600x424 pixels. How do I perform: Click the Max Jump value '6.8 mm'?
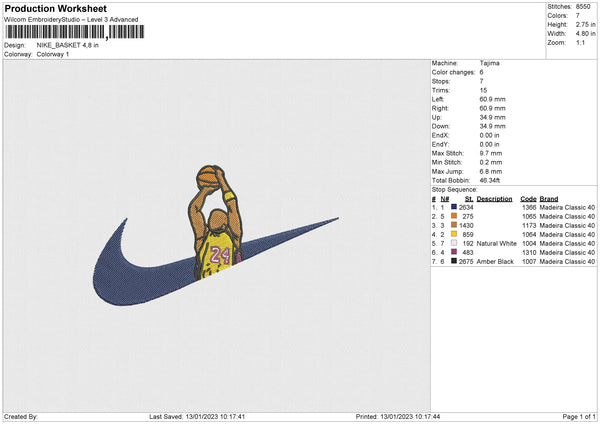click(x=491, y=171)
